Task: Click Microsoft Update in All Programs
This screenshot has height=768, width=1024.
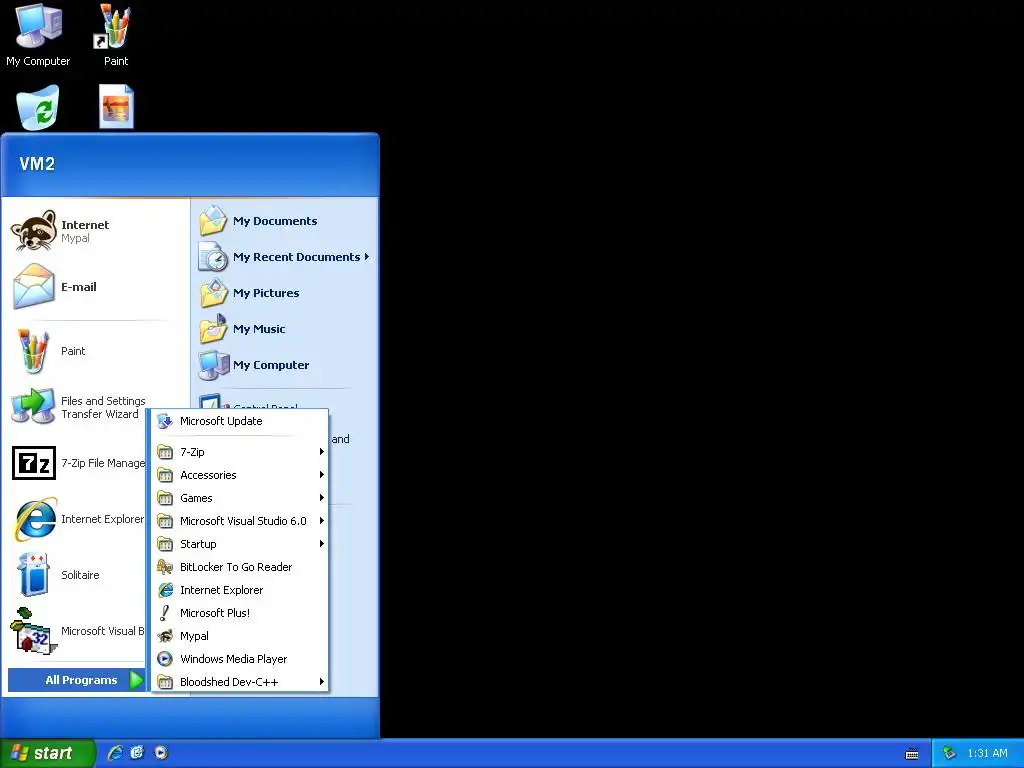Action: [240, 421]
